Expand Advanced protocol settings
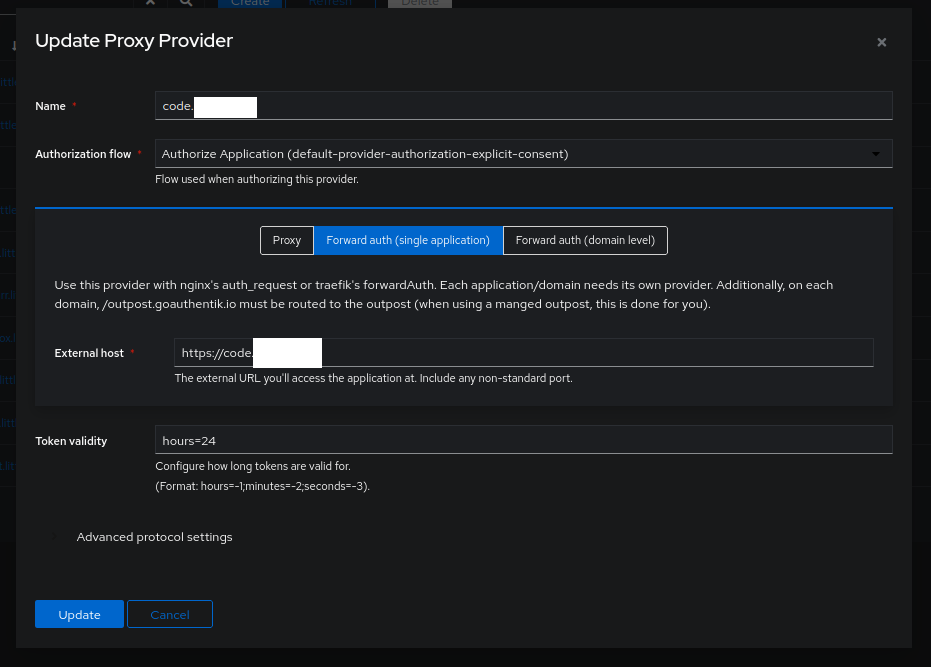Image resolution: width=931 pixels, height=667 pixels. pos(154,537)
